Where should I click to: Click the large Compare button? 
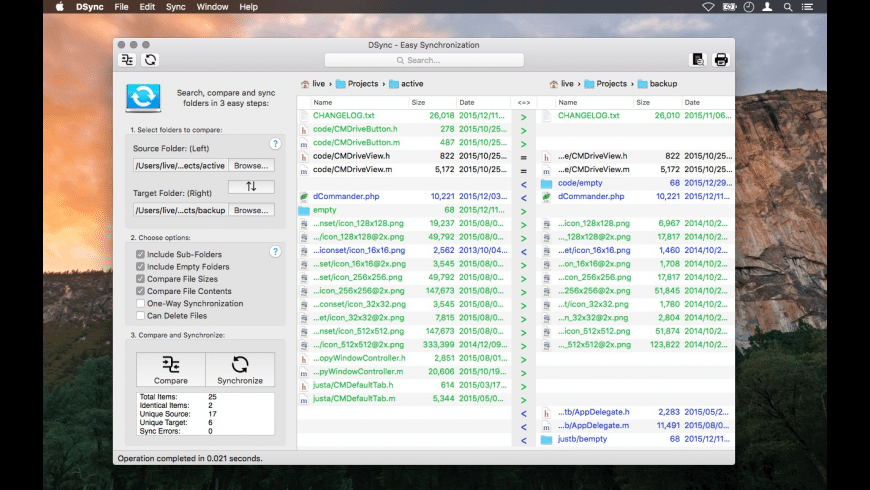point(171,370)
